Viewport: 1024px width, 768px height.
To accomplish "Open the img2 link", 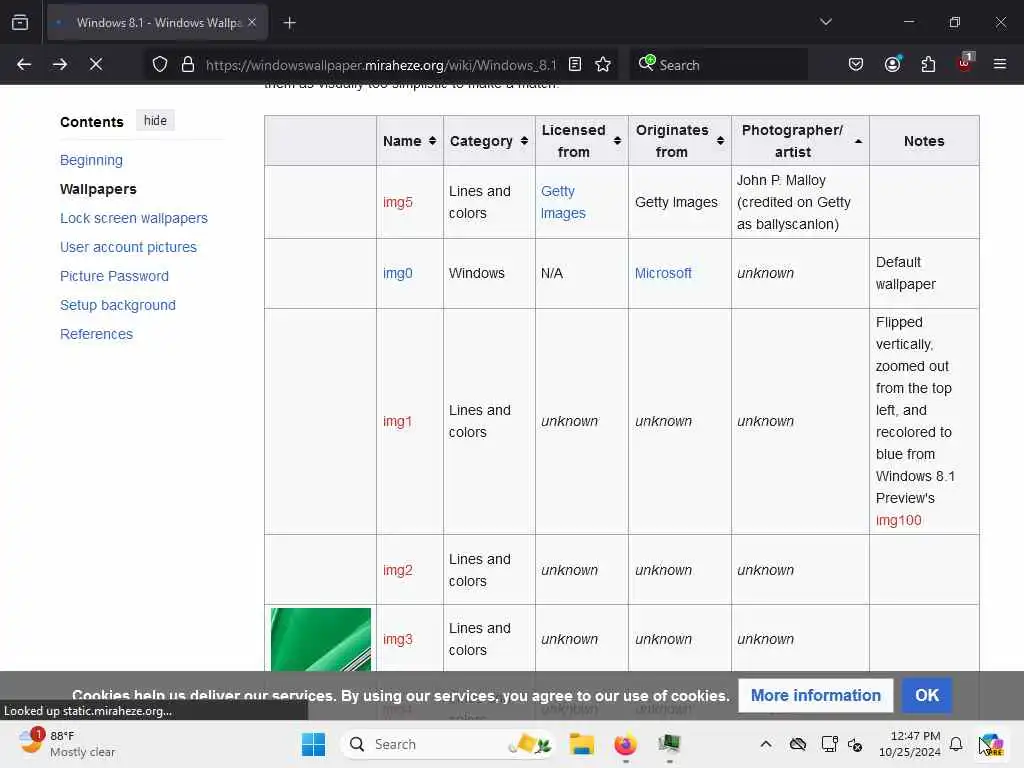I will [x=398, y=570].
